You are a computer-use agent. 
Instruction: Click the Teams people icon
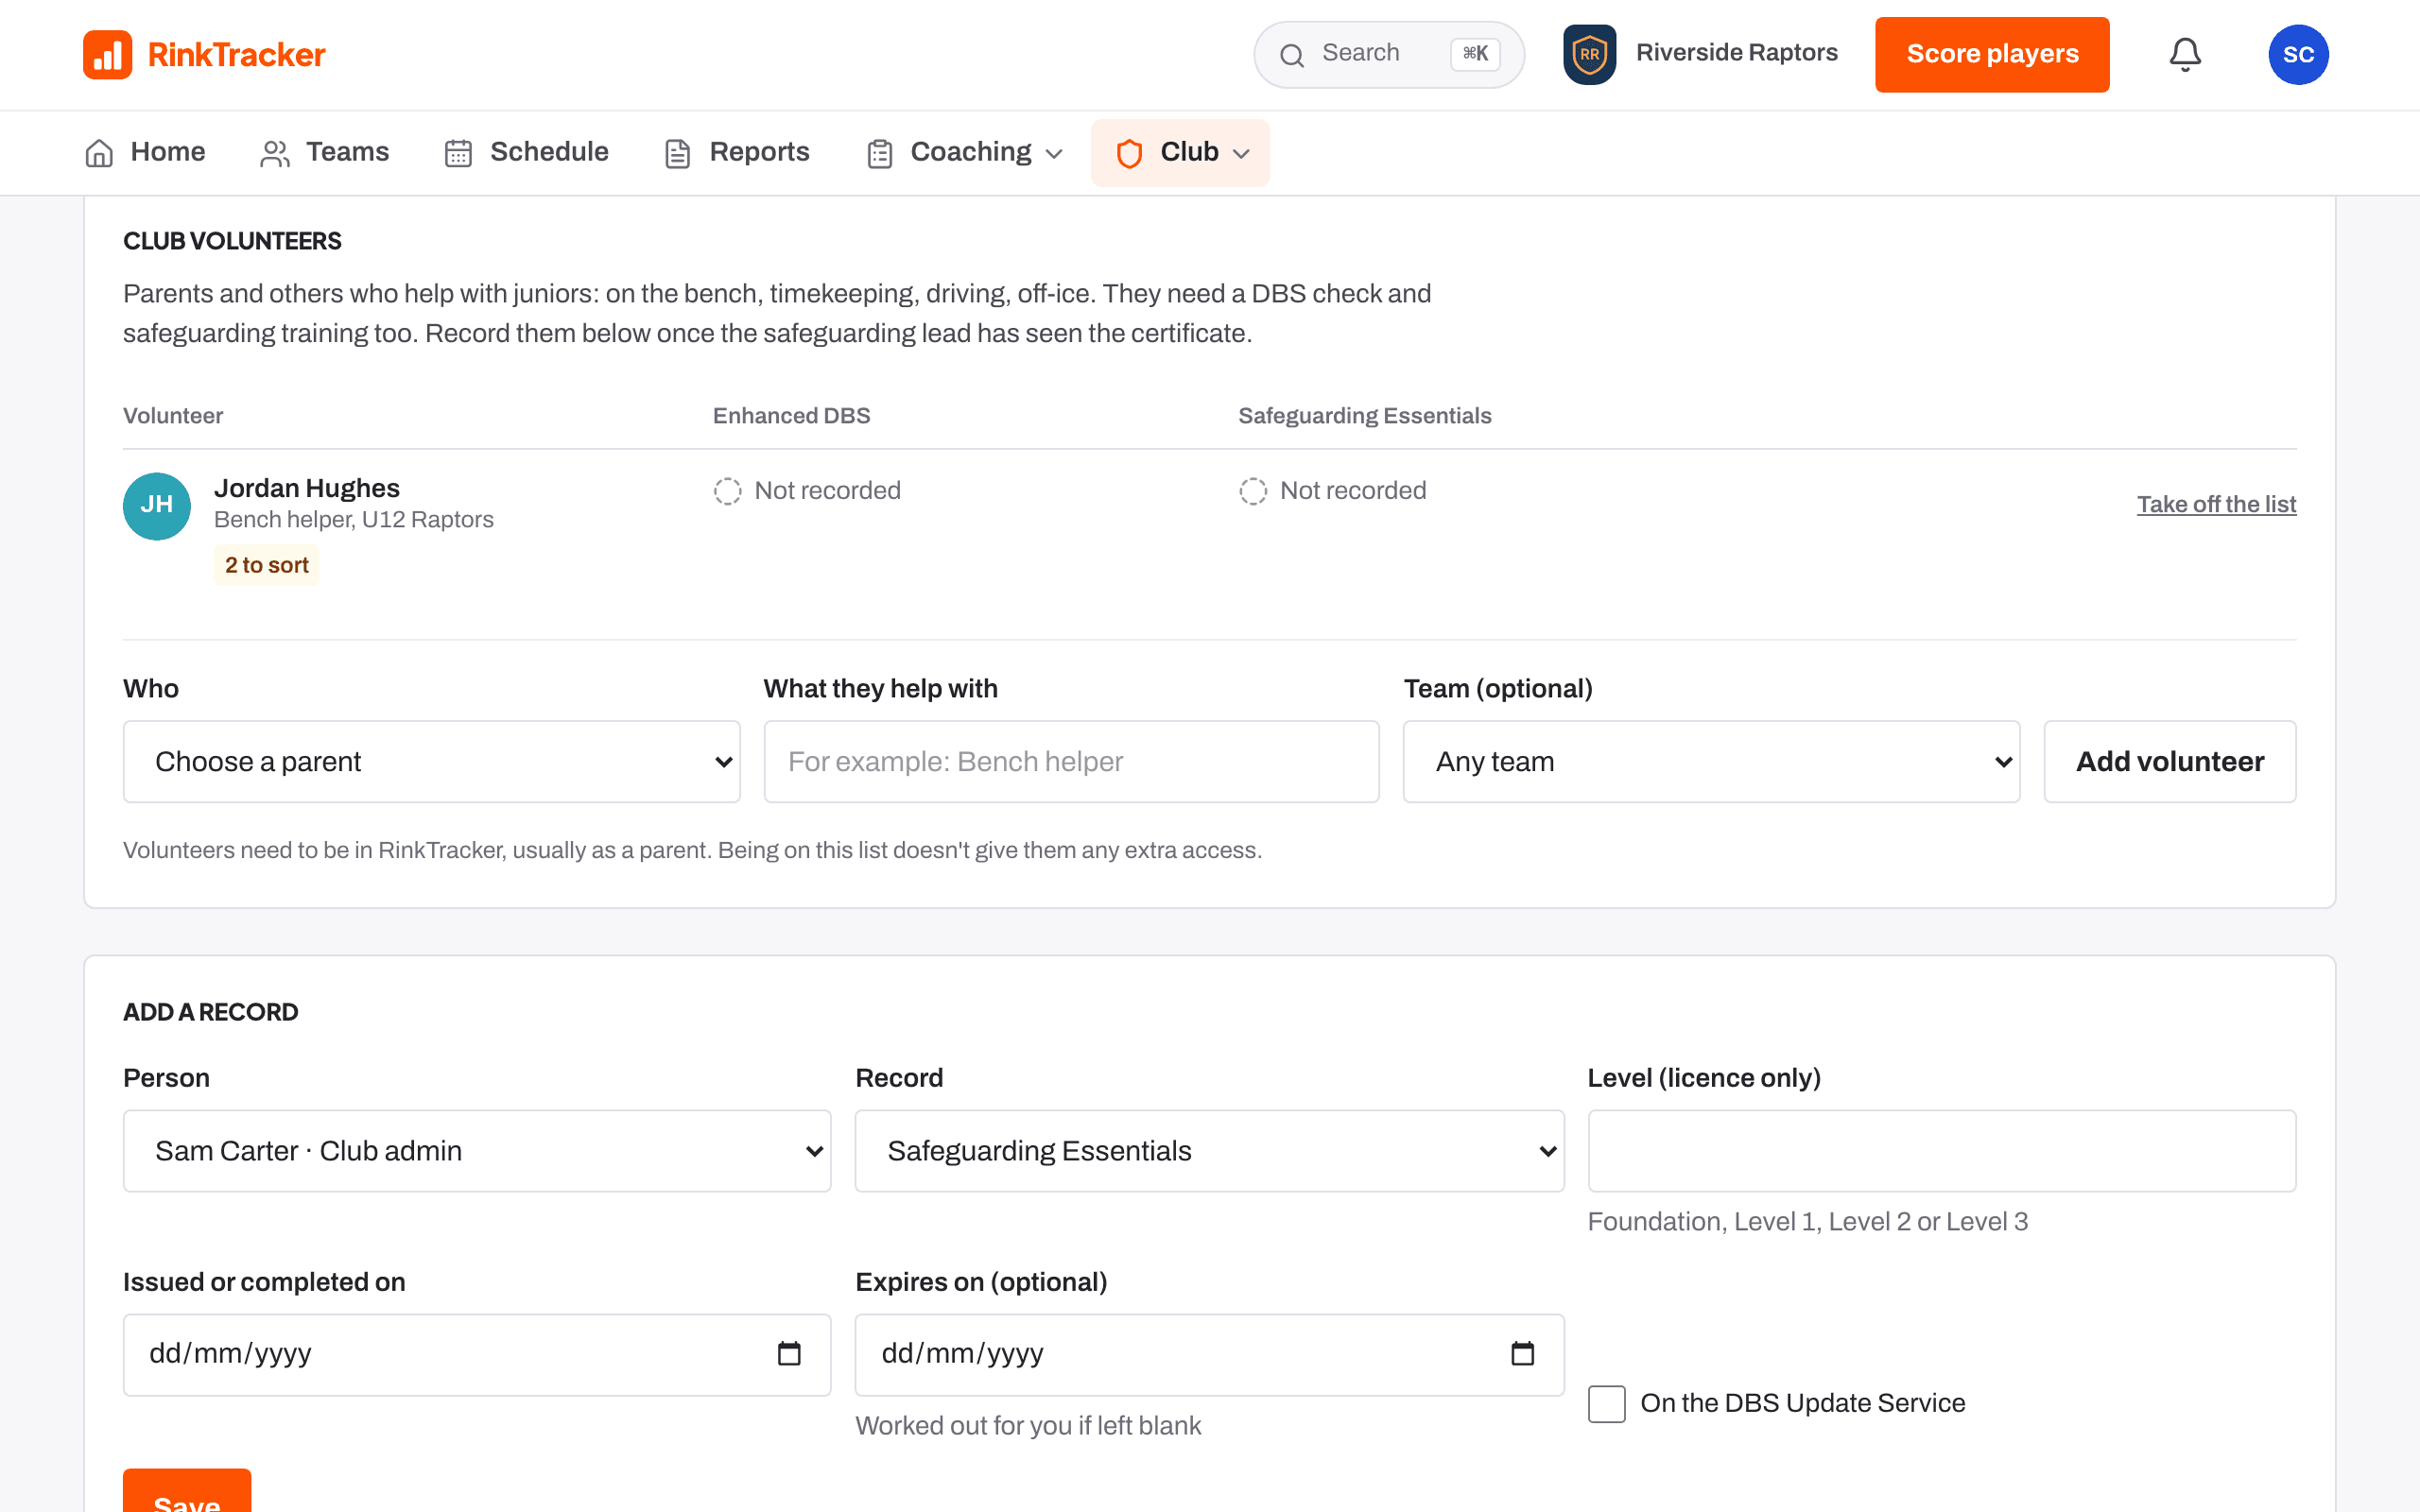click(275, 153)
